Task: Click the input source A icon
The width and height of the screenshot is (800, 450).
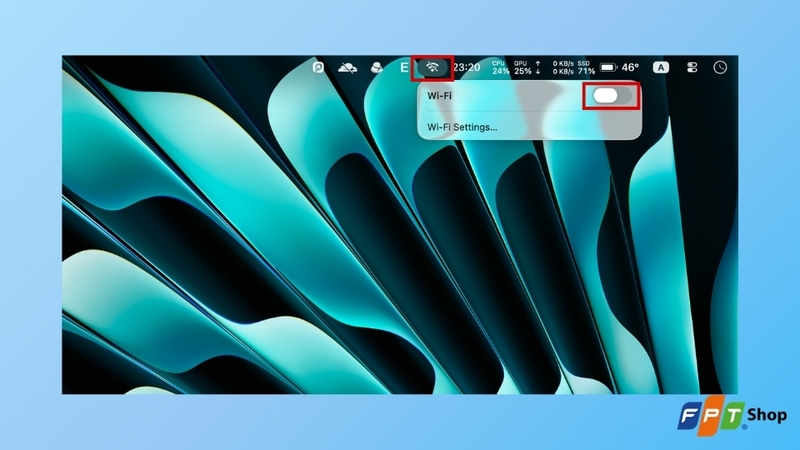Action: tap(661, 67)
